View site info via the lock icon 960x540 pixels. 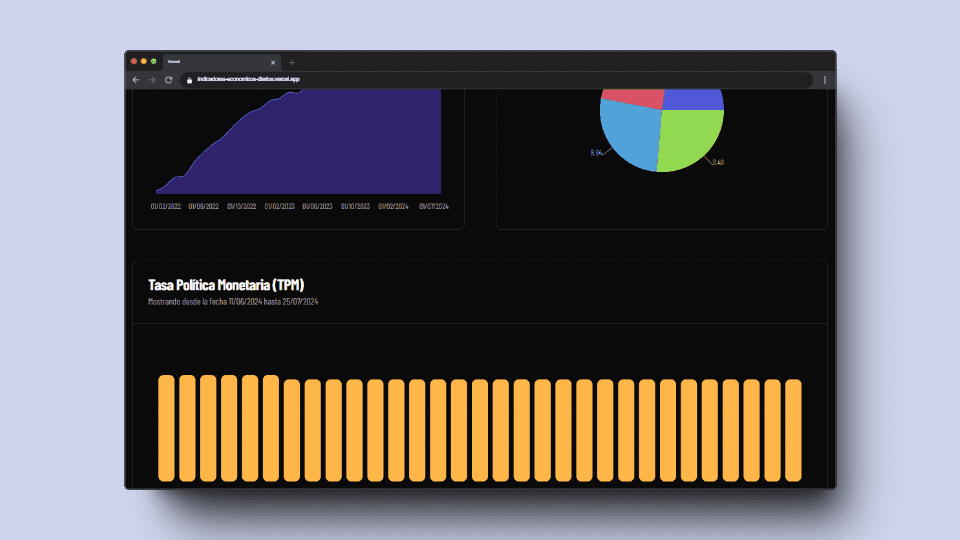pyautogui.click(x=189, y=80)
